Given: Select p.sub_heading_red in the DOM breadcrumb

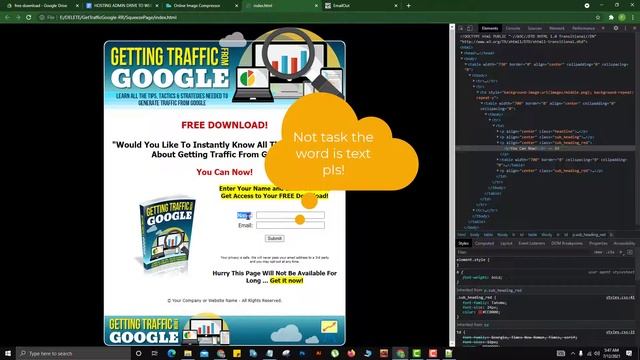Looking at the screenshot, I should coord(589,235).
